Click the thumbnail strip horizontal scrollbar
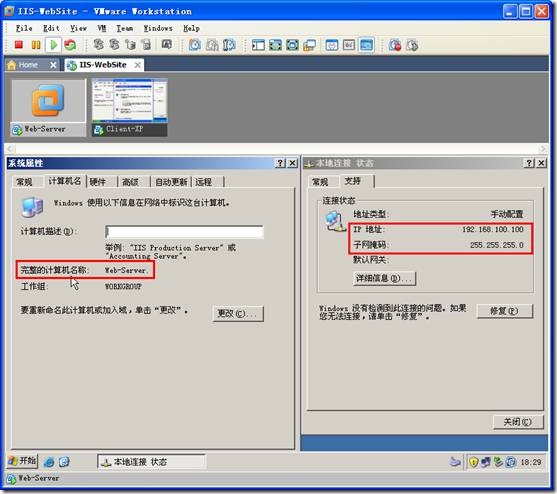 (276, 148)
